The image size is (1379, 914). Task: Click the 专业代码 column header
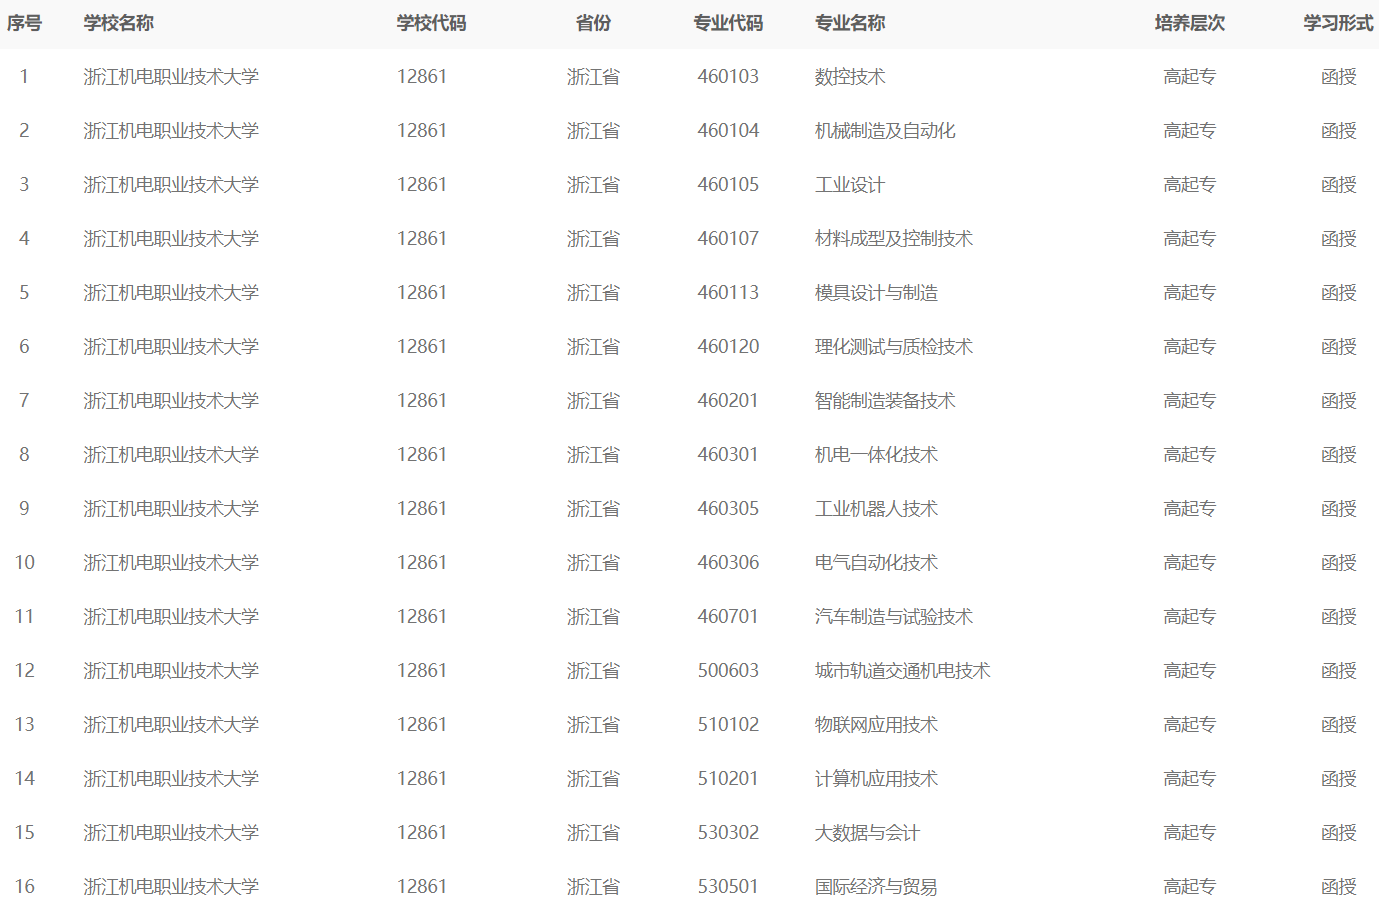[x=728, y=23]
